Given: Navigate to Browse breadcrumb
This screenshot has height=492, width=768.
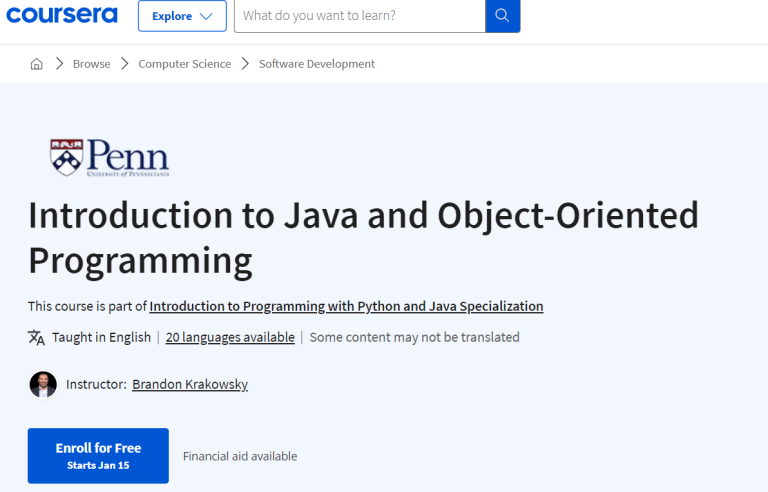Looking at the screenshot, I should click(x=92, y=64).
